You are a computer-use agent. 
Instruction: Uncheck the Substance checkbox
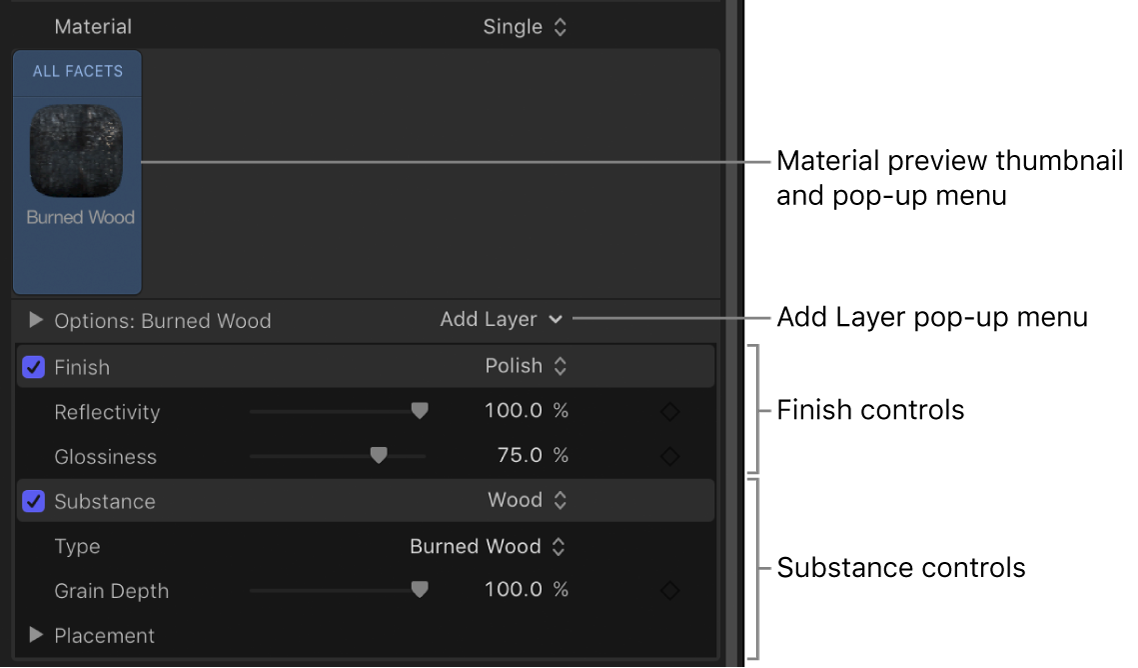point(33,500)
